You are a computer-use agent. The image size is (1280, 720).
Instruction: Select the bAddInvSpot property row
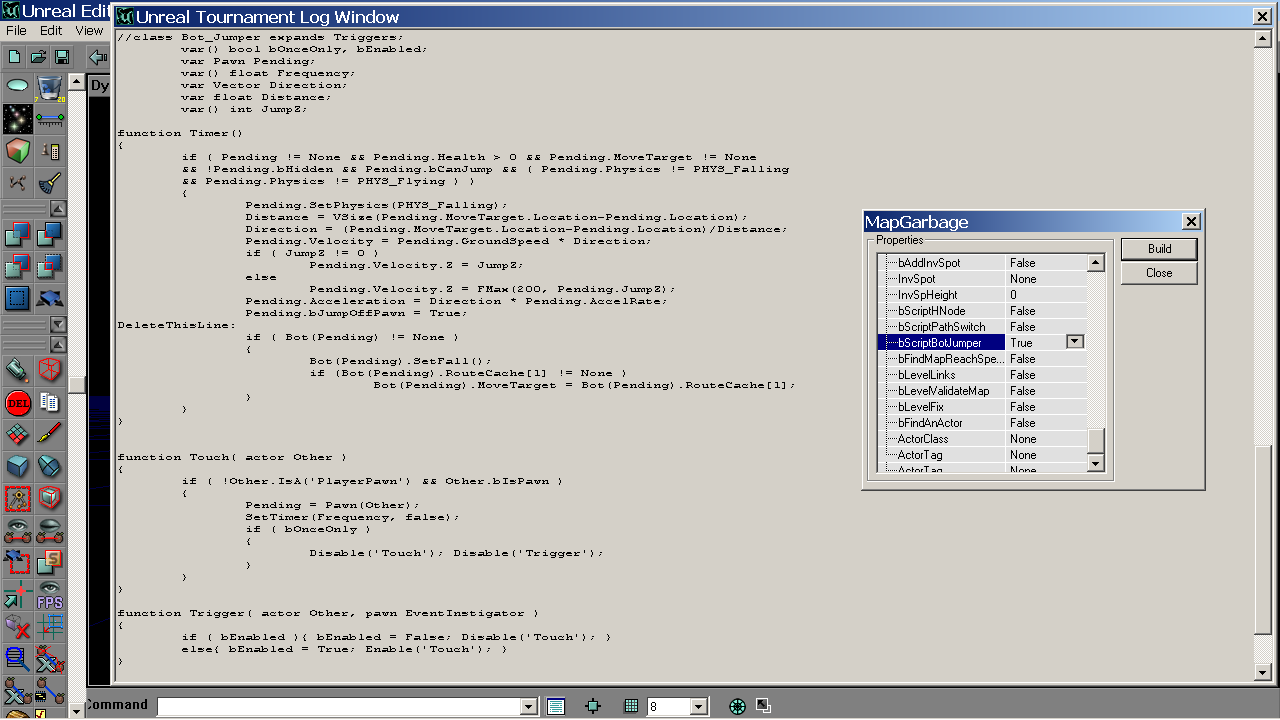[x=982, y=263]
